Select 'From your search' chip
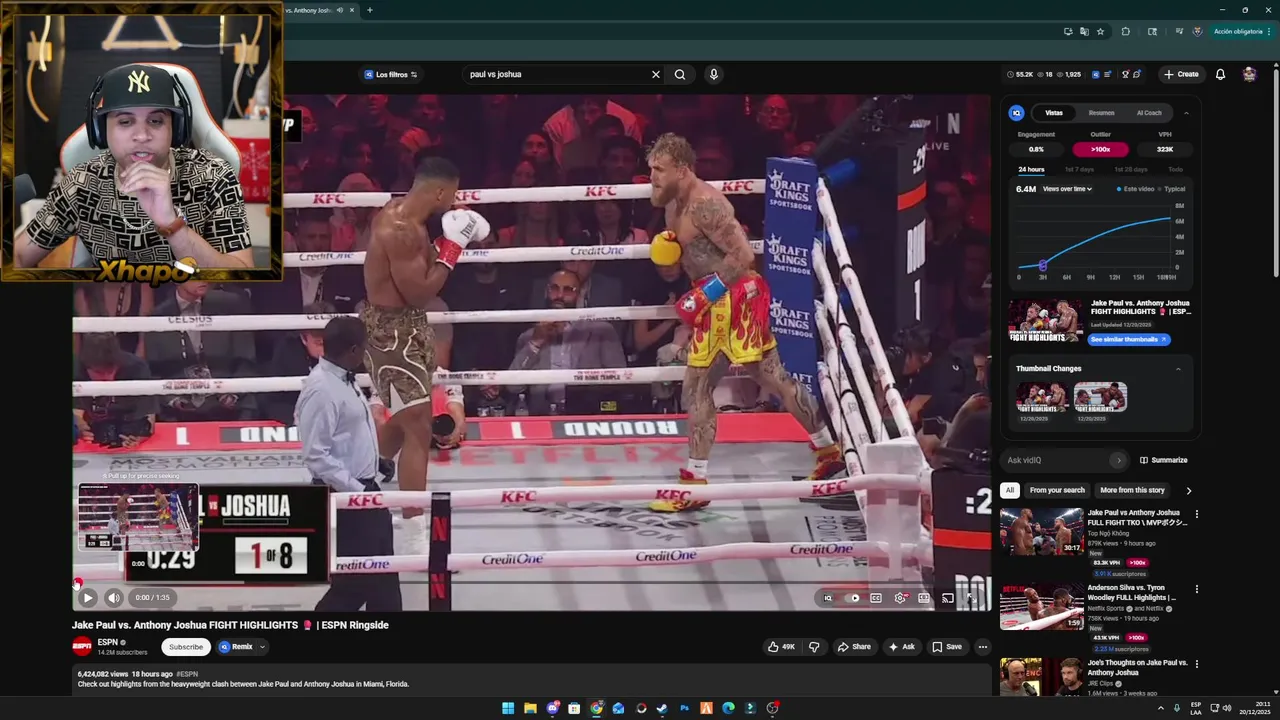1280x720 pixels. pos(1057,490)
